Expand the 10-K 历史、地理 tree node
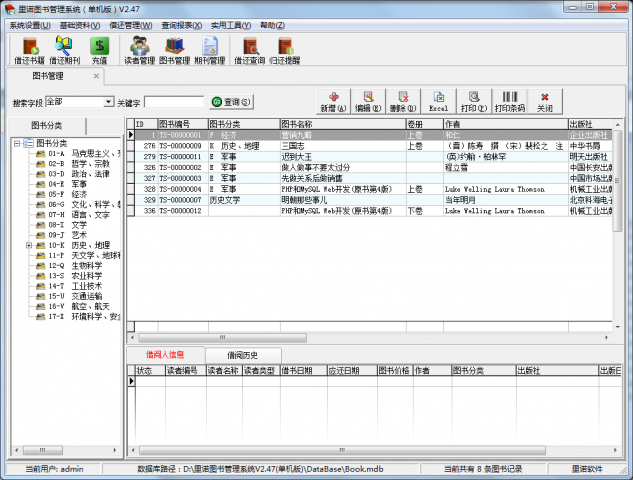Image resolution: width=633 pixels, height=480 pixels. click(x=29, y=245)
